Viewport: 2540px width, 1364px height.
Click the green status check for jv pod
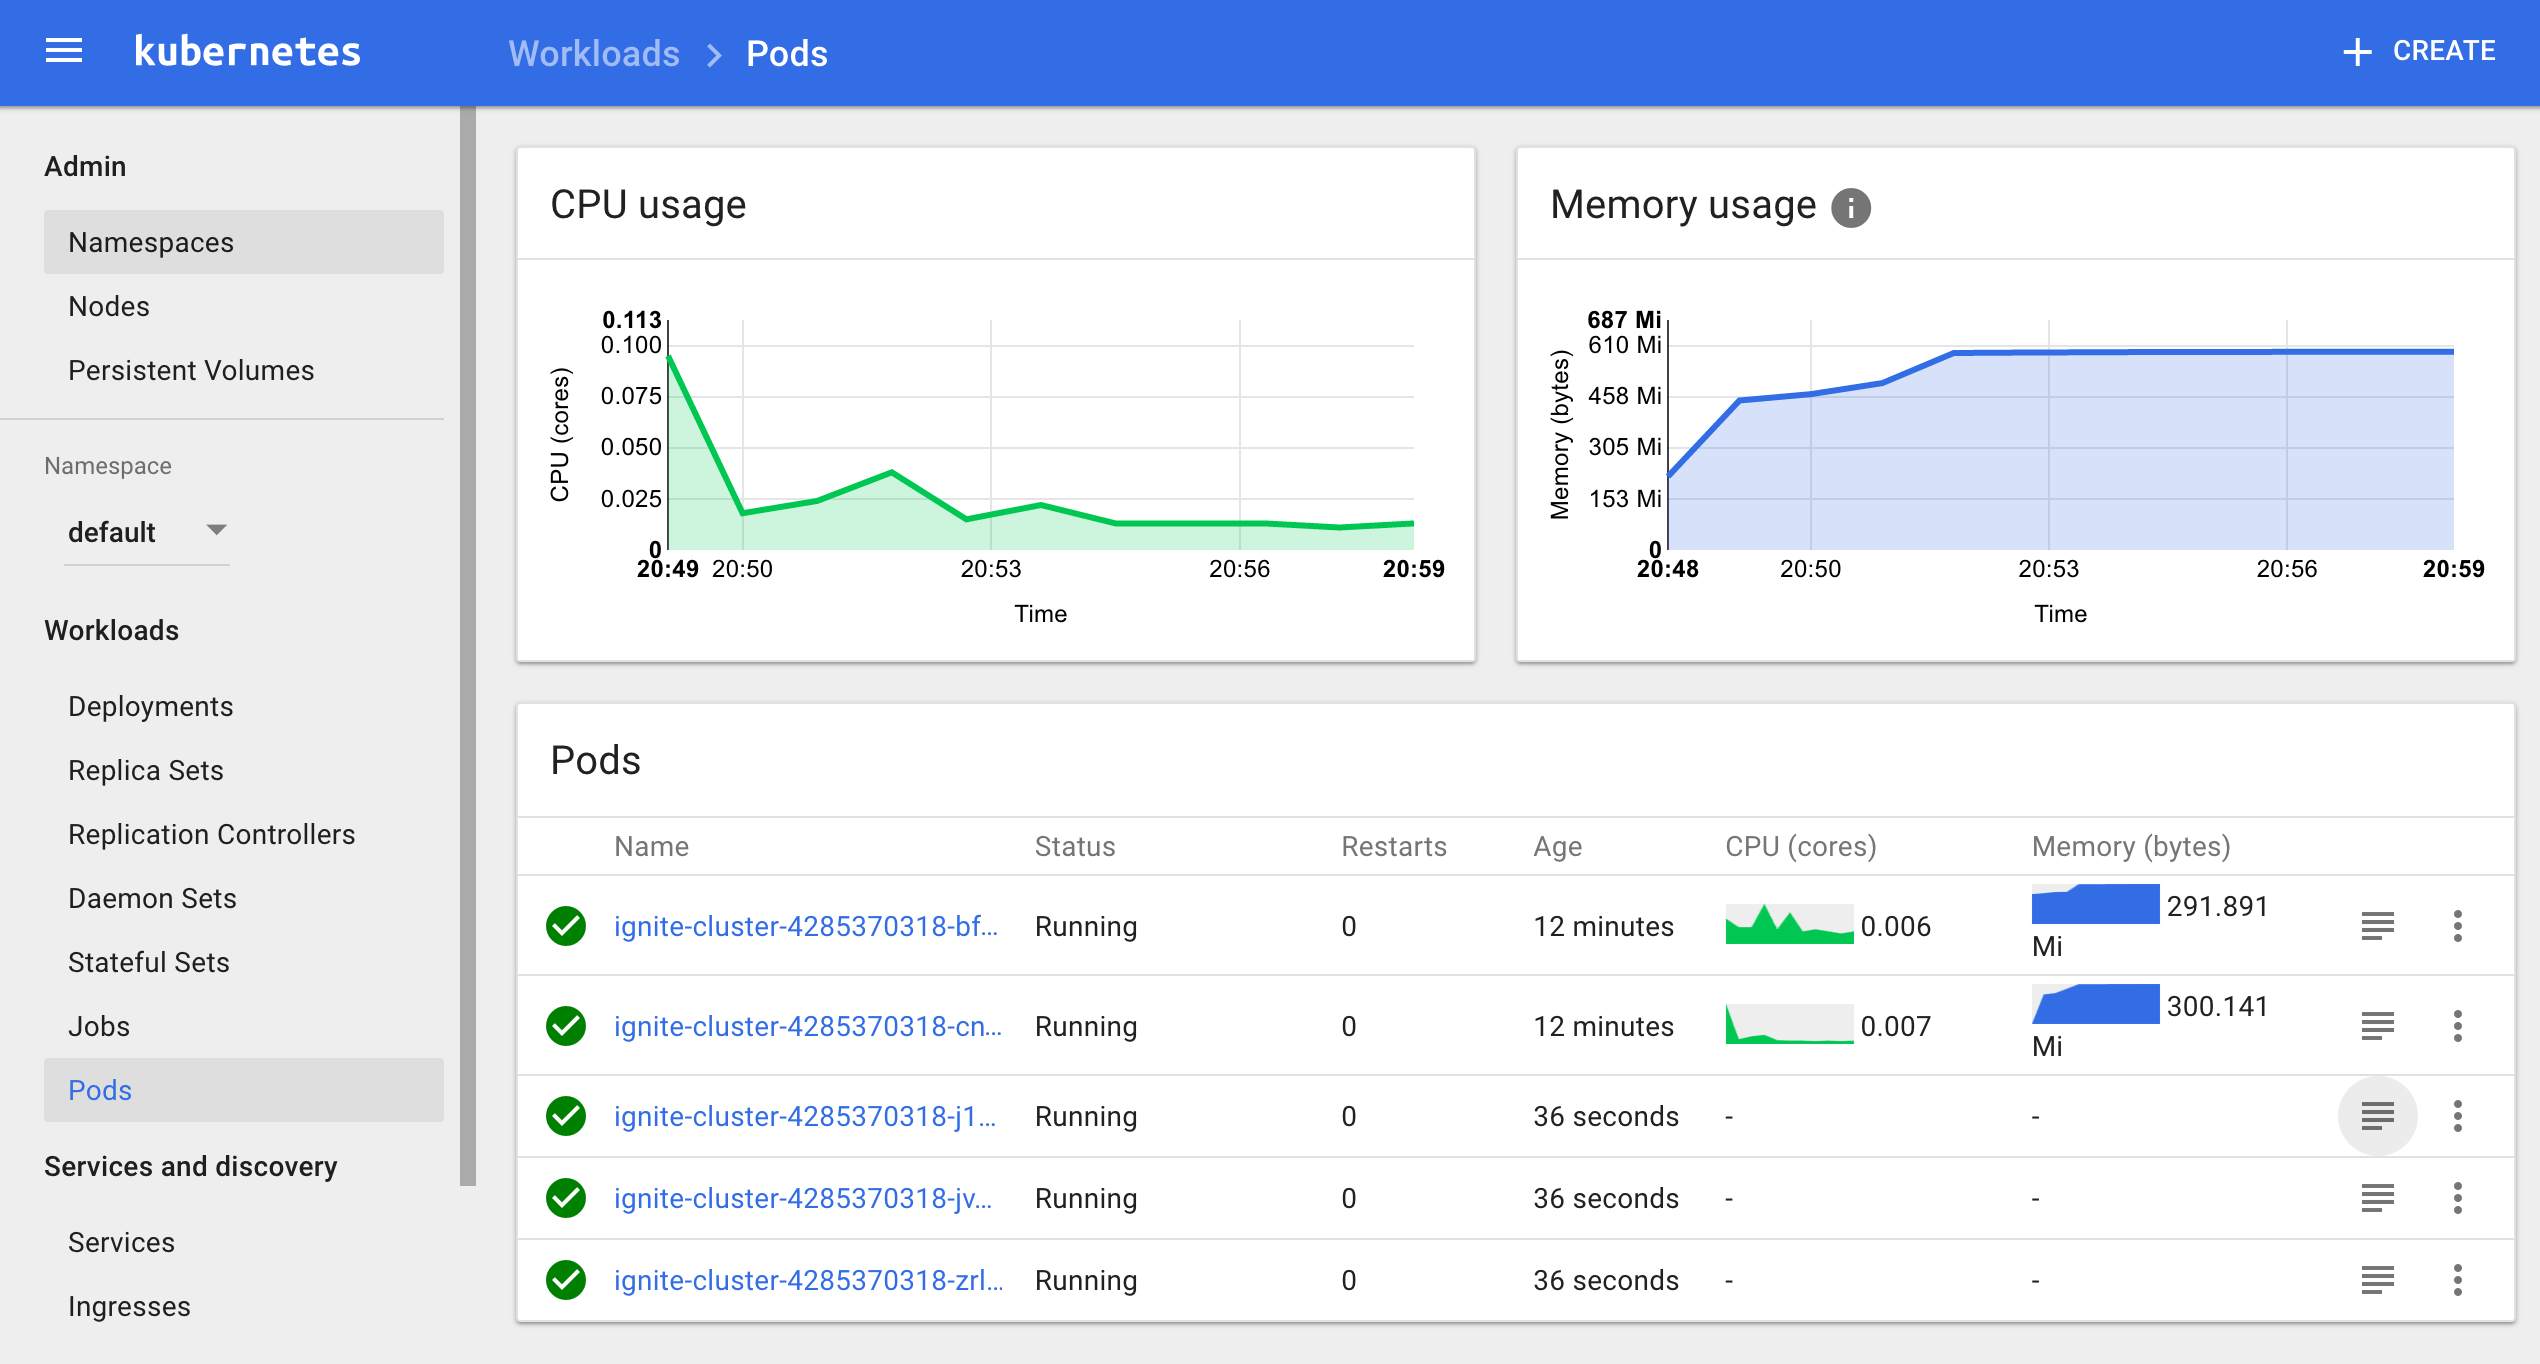(x=566, y=1198)
